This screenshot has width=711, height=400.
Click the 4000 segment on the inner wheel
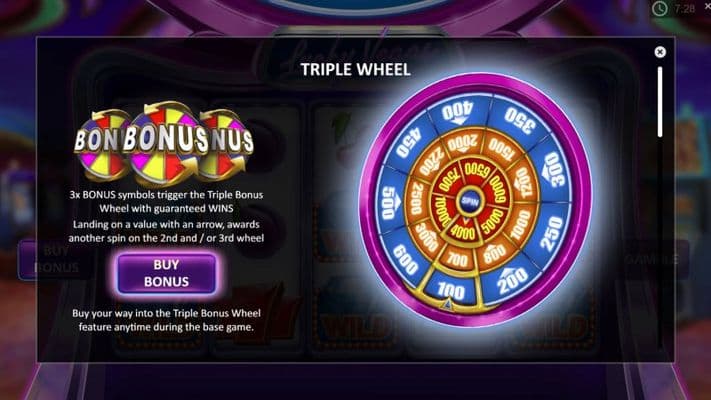click(463, 232)
